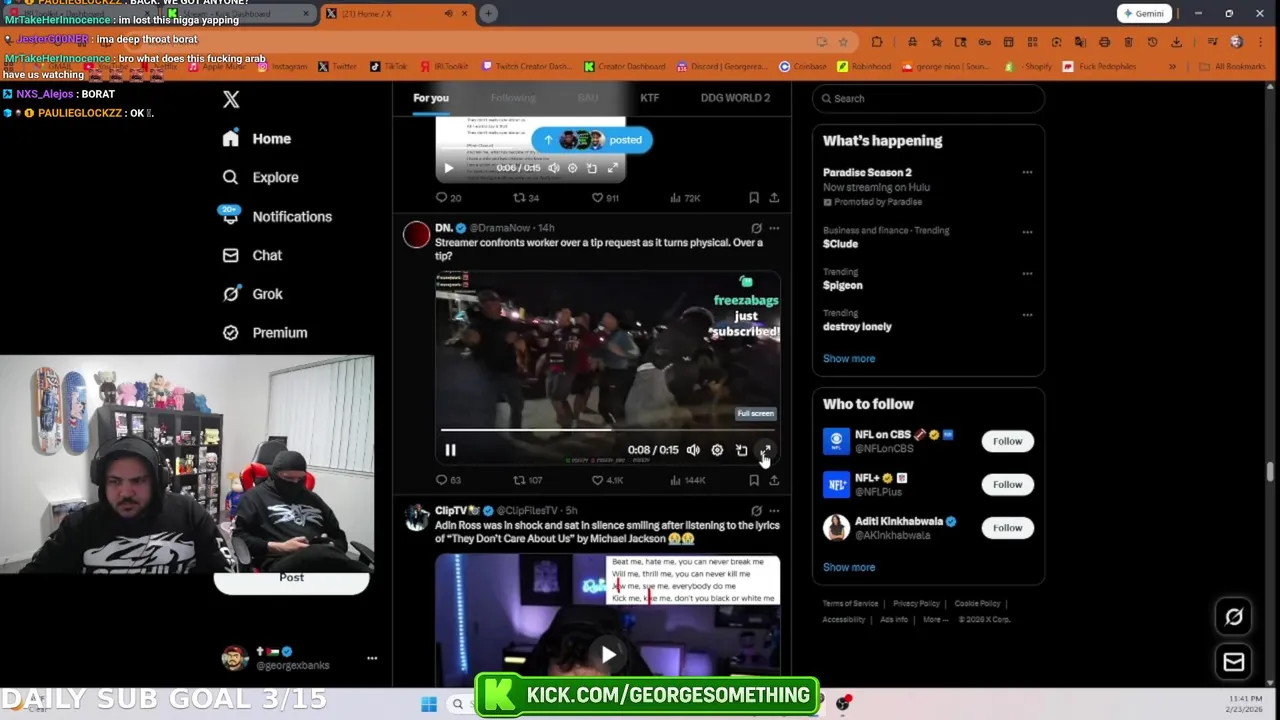Open Grok from the sidebar
Viewport: 1280px width, 720px height.
pos(252,294)
